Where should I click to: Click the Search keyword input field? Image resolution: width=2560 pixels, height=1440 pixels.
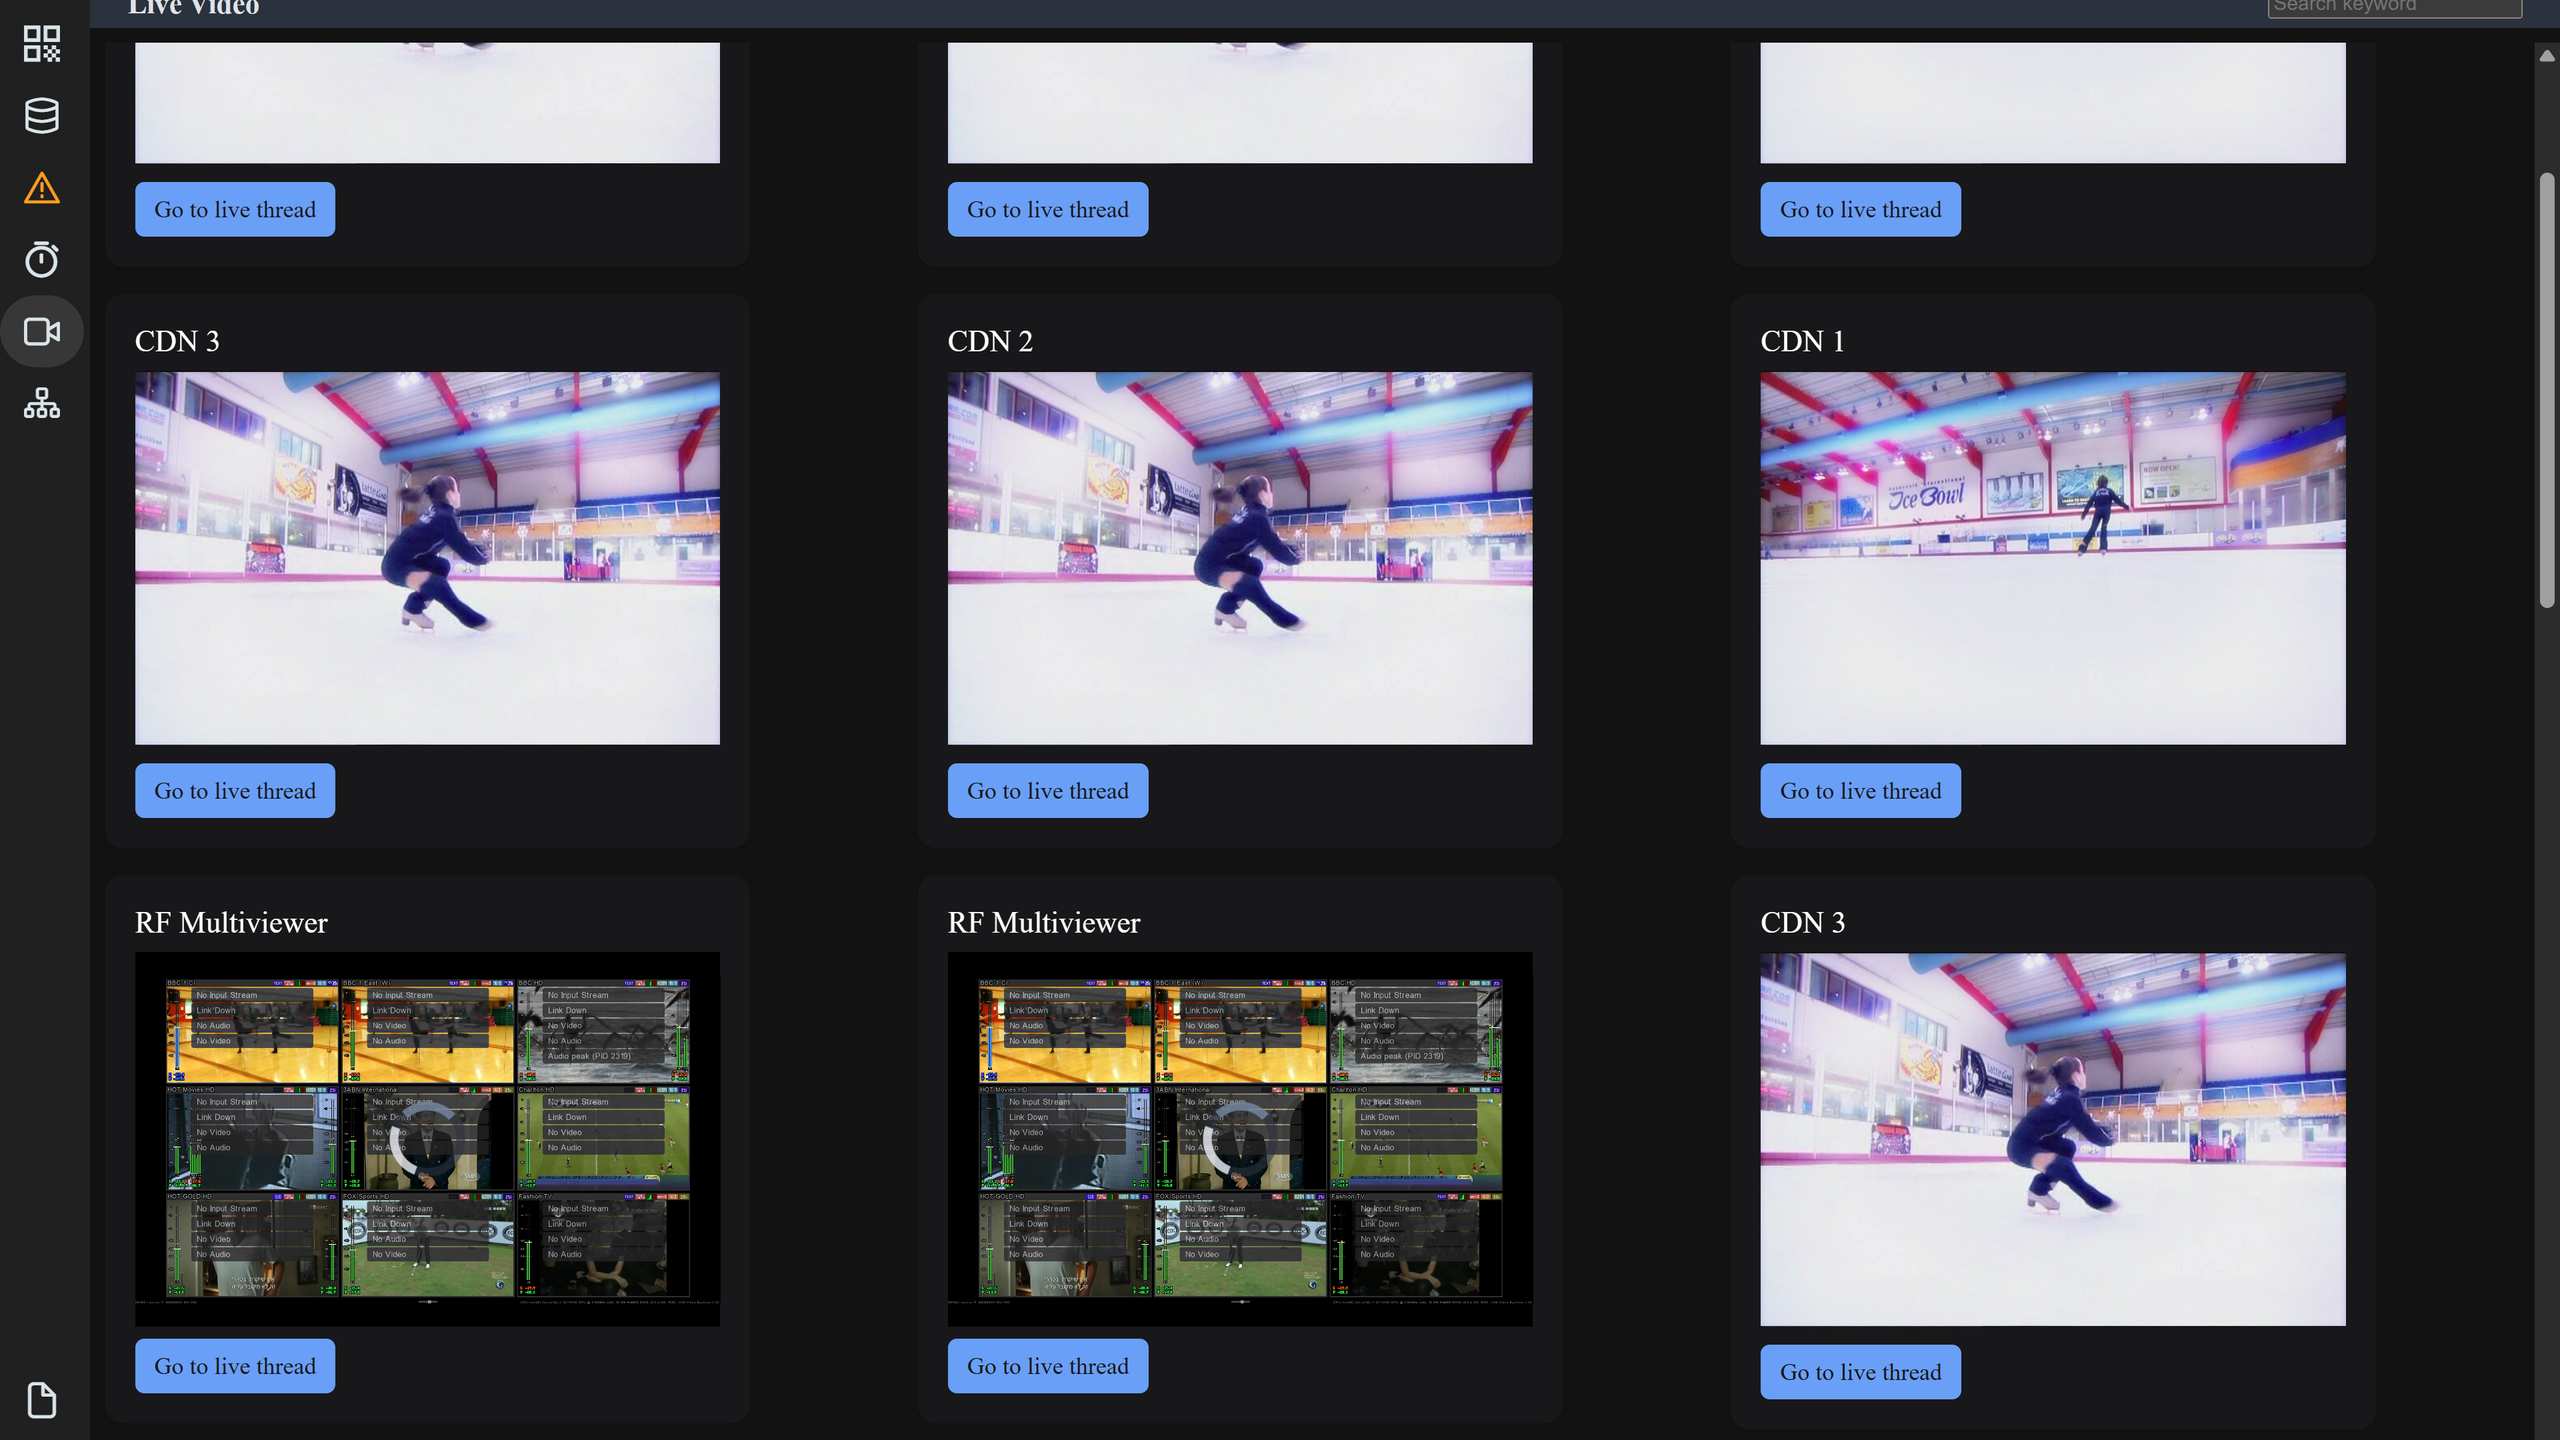[2394, 7]
